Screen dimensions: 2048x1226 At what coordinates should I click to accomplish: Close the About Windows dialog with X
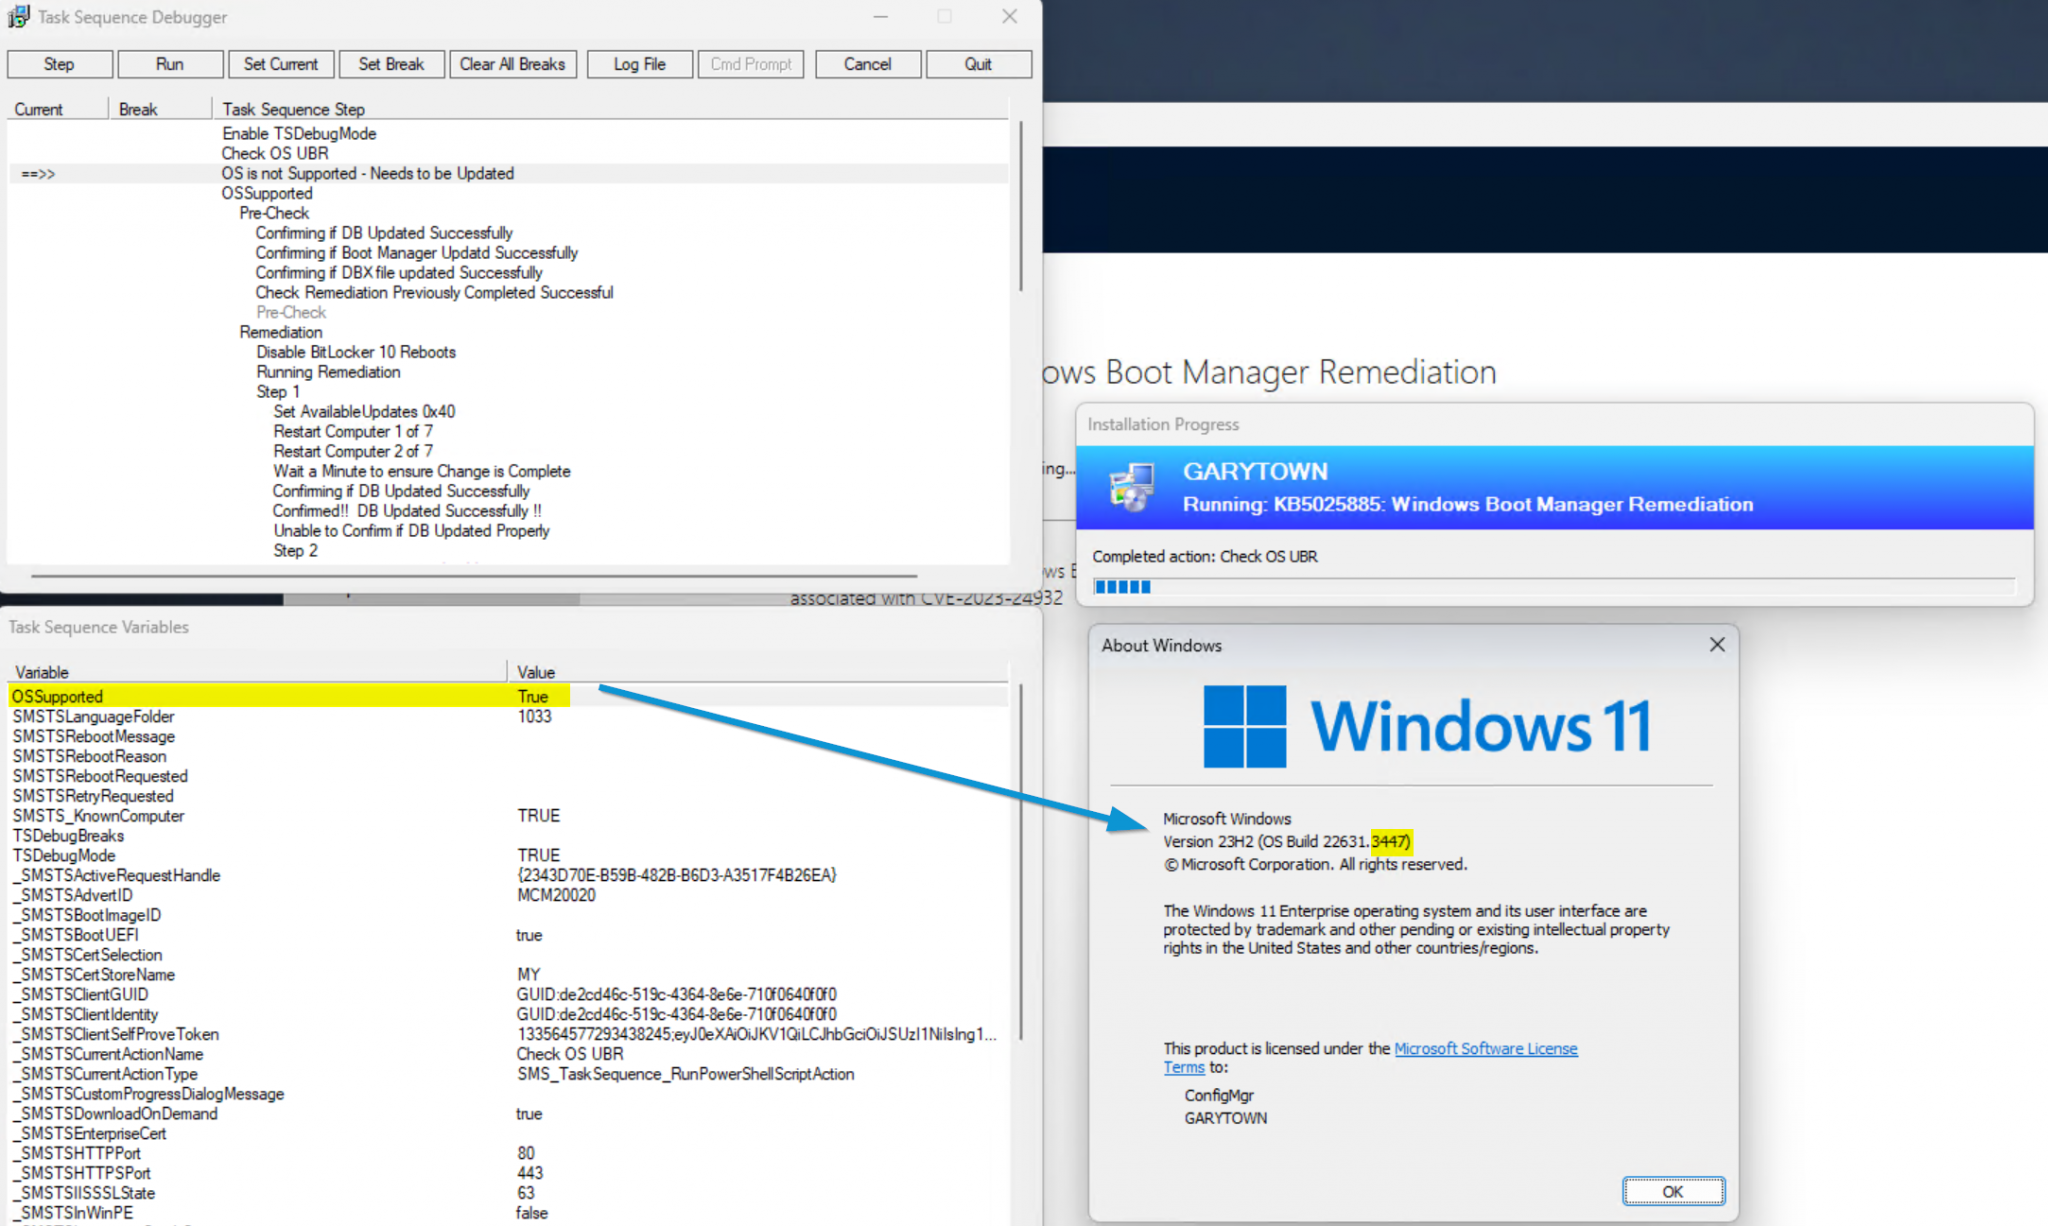(x=1717, y=645)
